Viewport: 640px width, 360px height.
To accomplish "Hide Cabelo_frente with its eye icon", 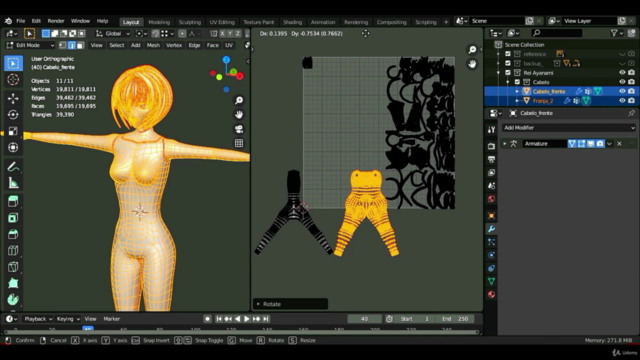I will [x=622, y=91].
